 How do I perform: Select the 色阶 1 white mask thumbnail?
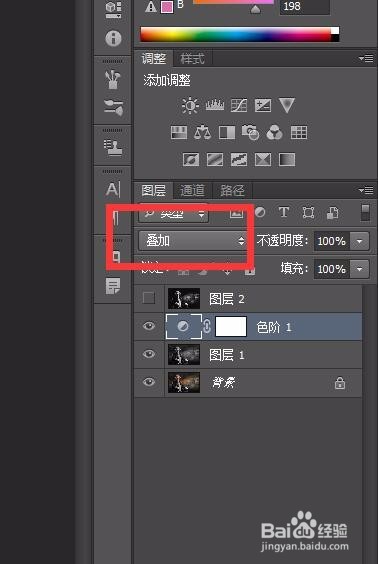231,326
